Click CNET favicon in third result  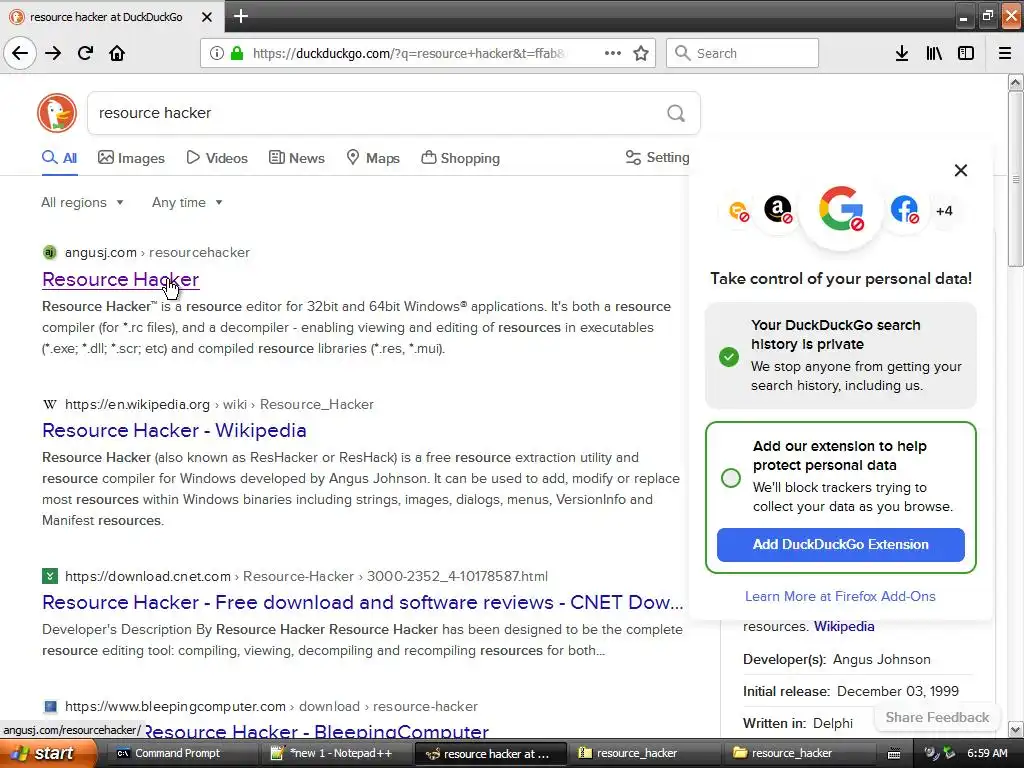(50, 576)
